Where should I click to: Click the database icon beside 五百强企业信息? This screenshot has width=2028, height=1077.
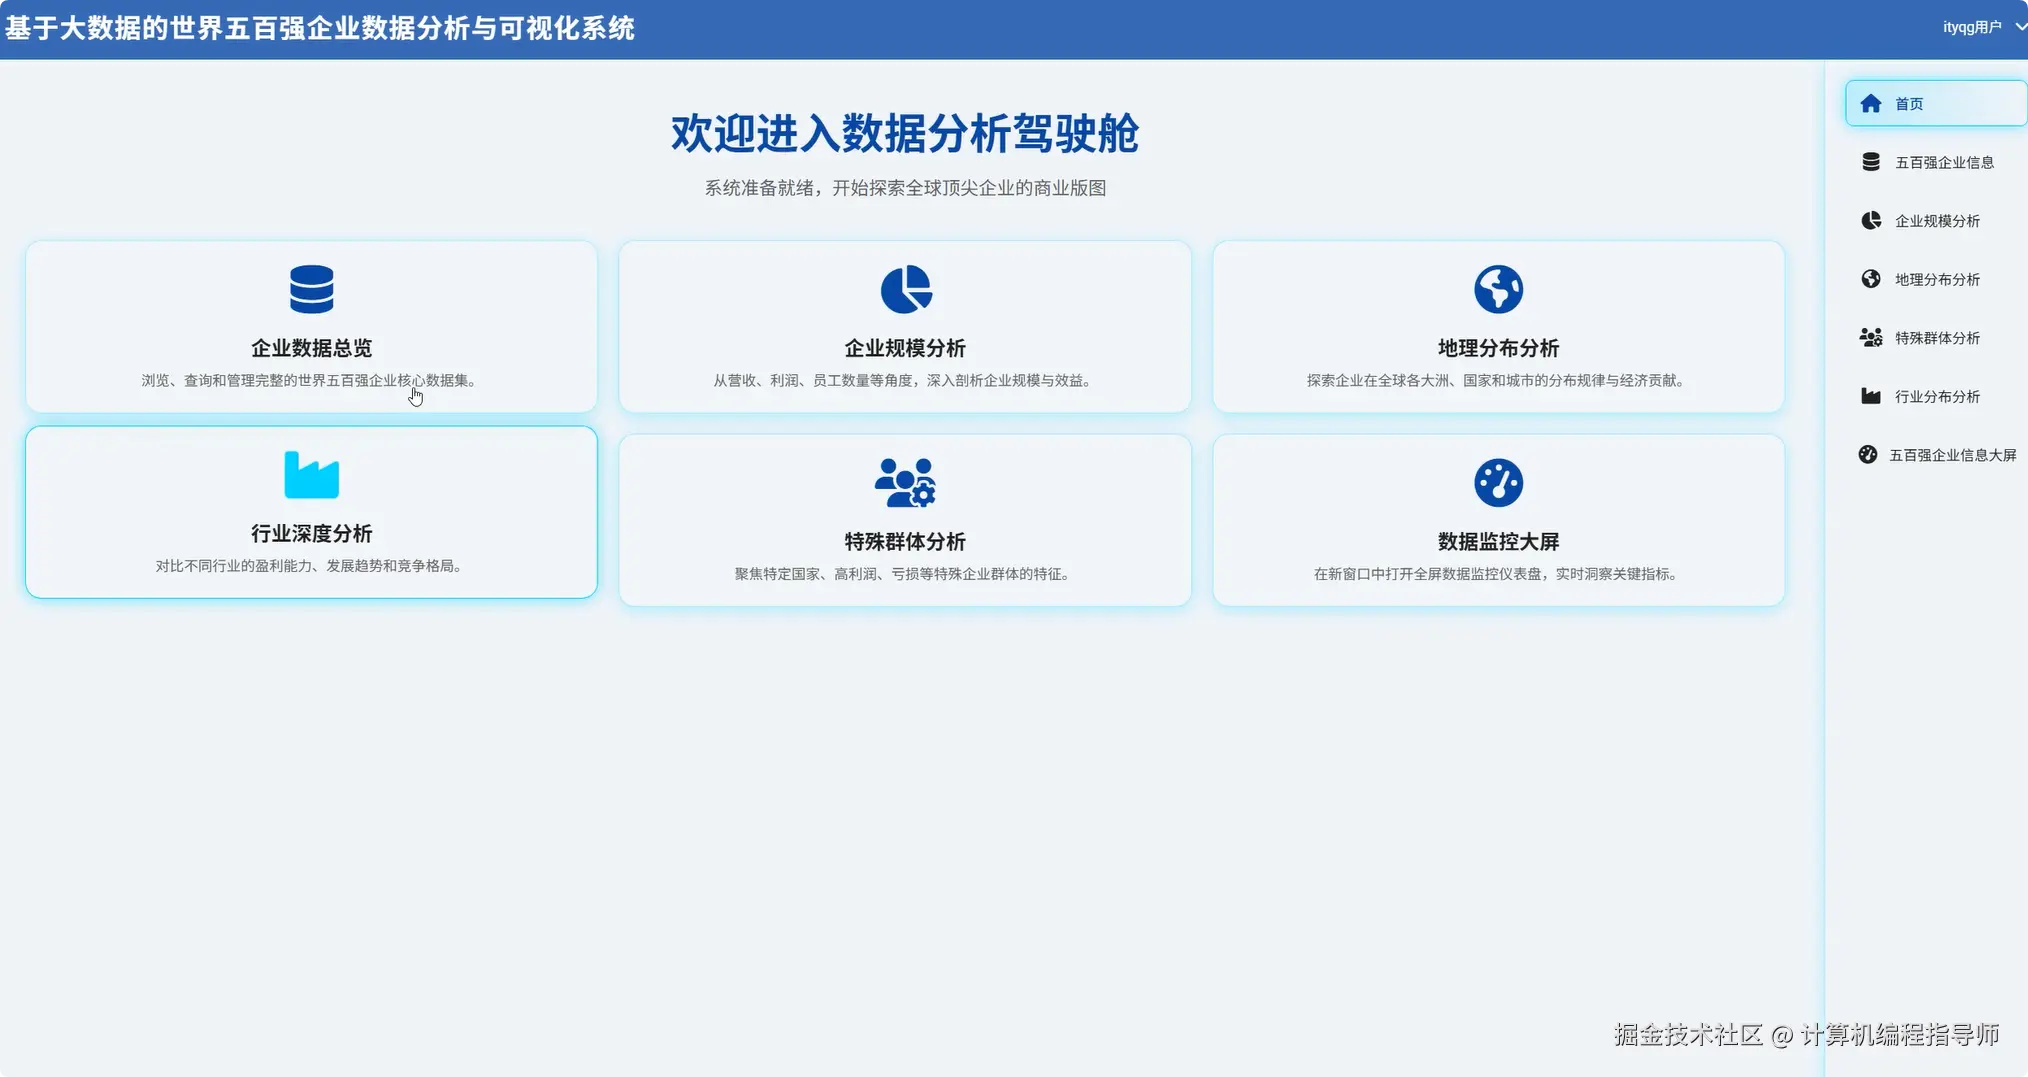[1870, 162]
